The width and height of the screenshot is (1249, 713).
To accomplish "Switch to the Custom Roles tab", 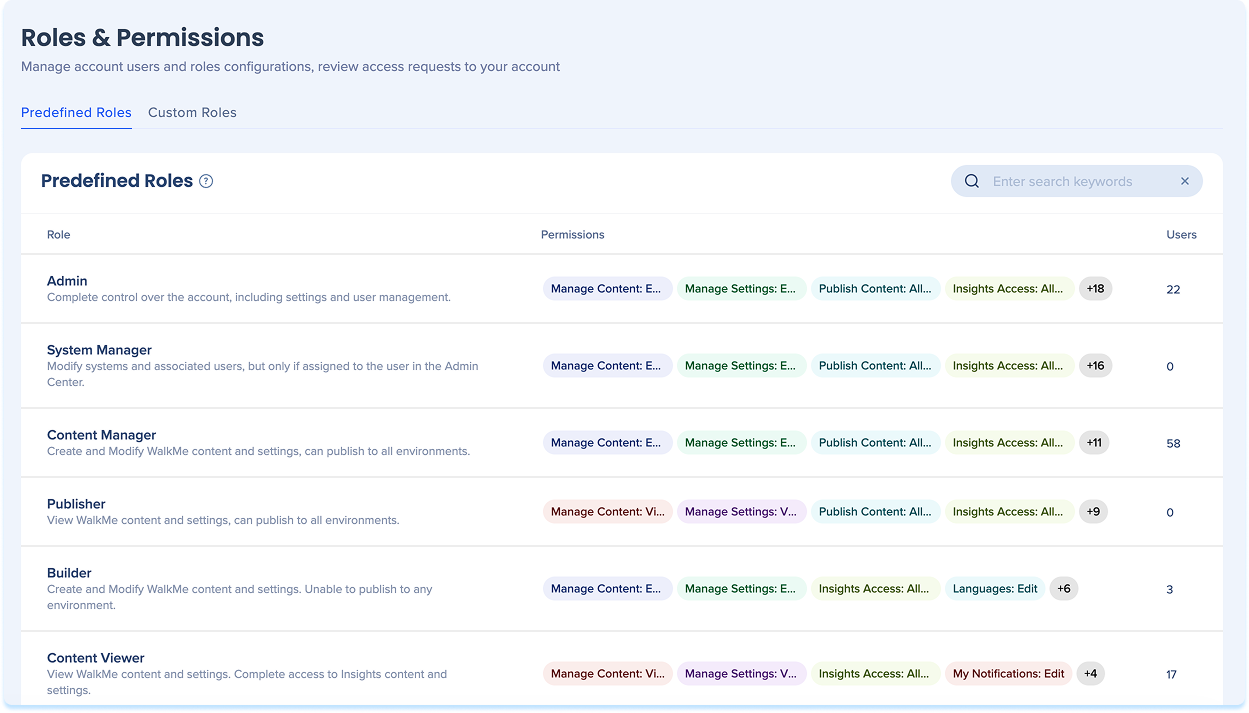I will click(x=192, y=113).
